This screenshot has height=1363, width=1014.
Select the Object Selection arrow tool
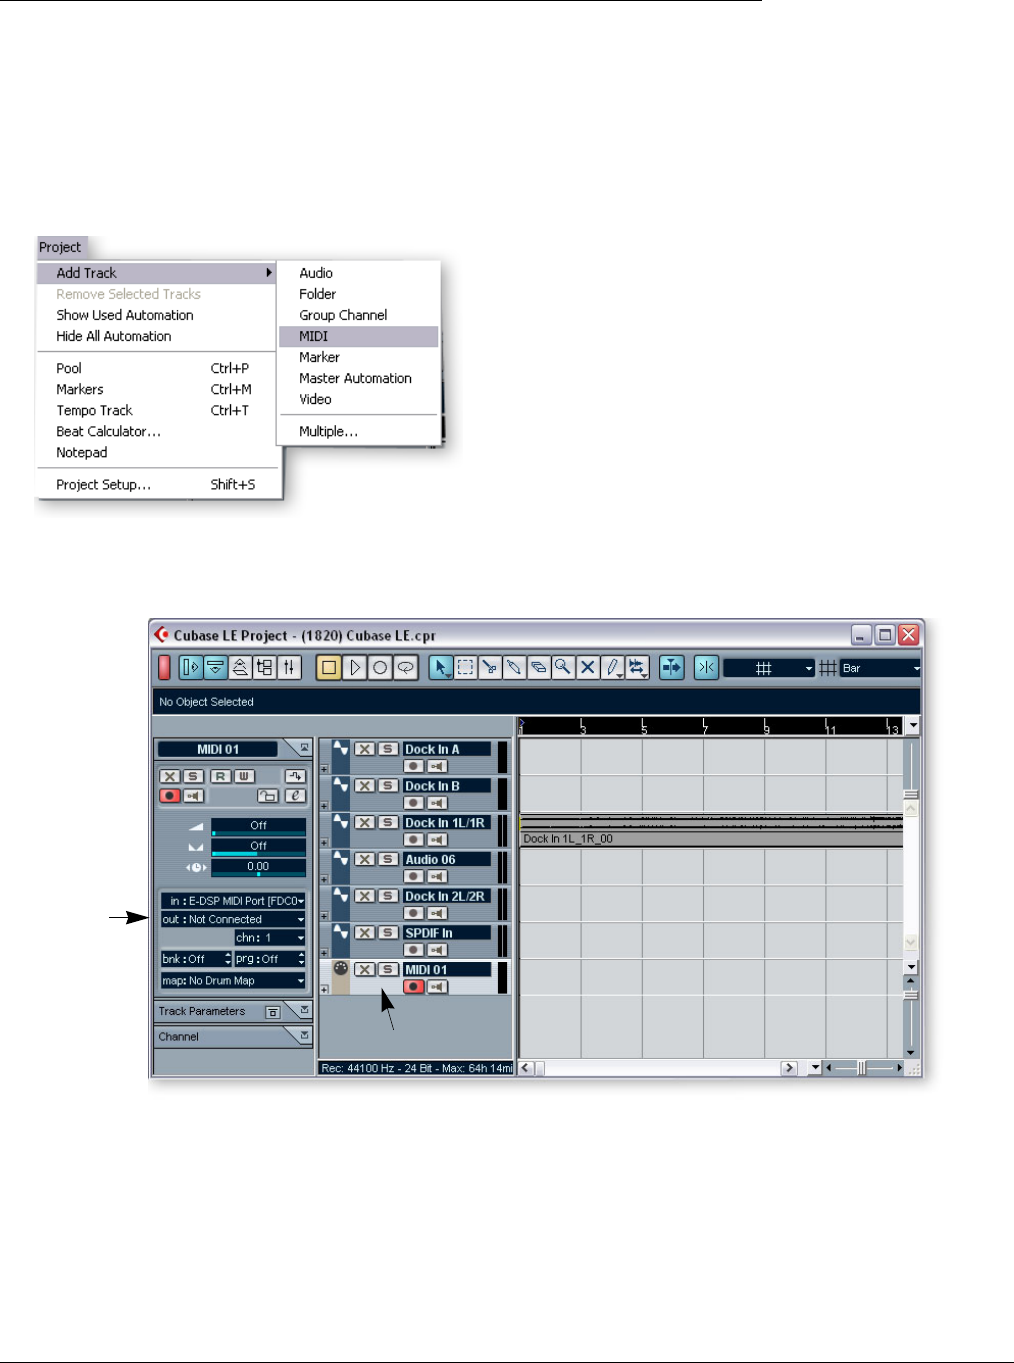[441, 668]
